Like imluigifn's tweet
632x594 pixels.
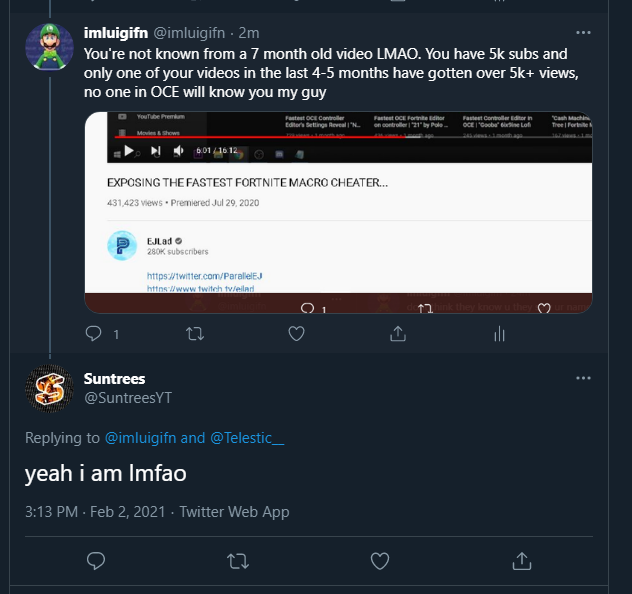click(x=296, y=334)
